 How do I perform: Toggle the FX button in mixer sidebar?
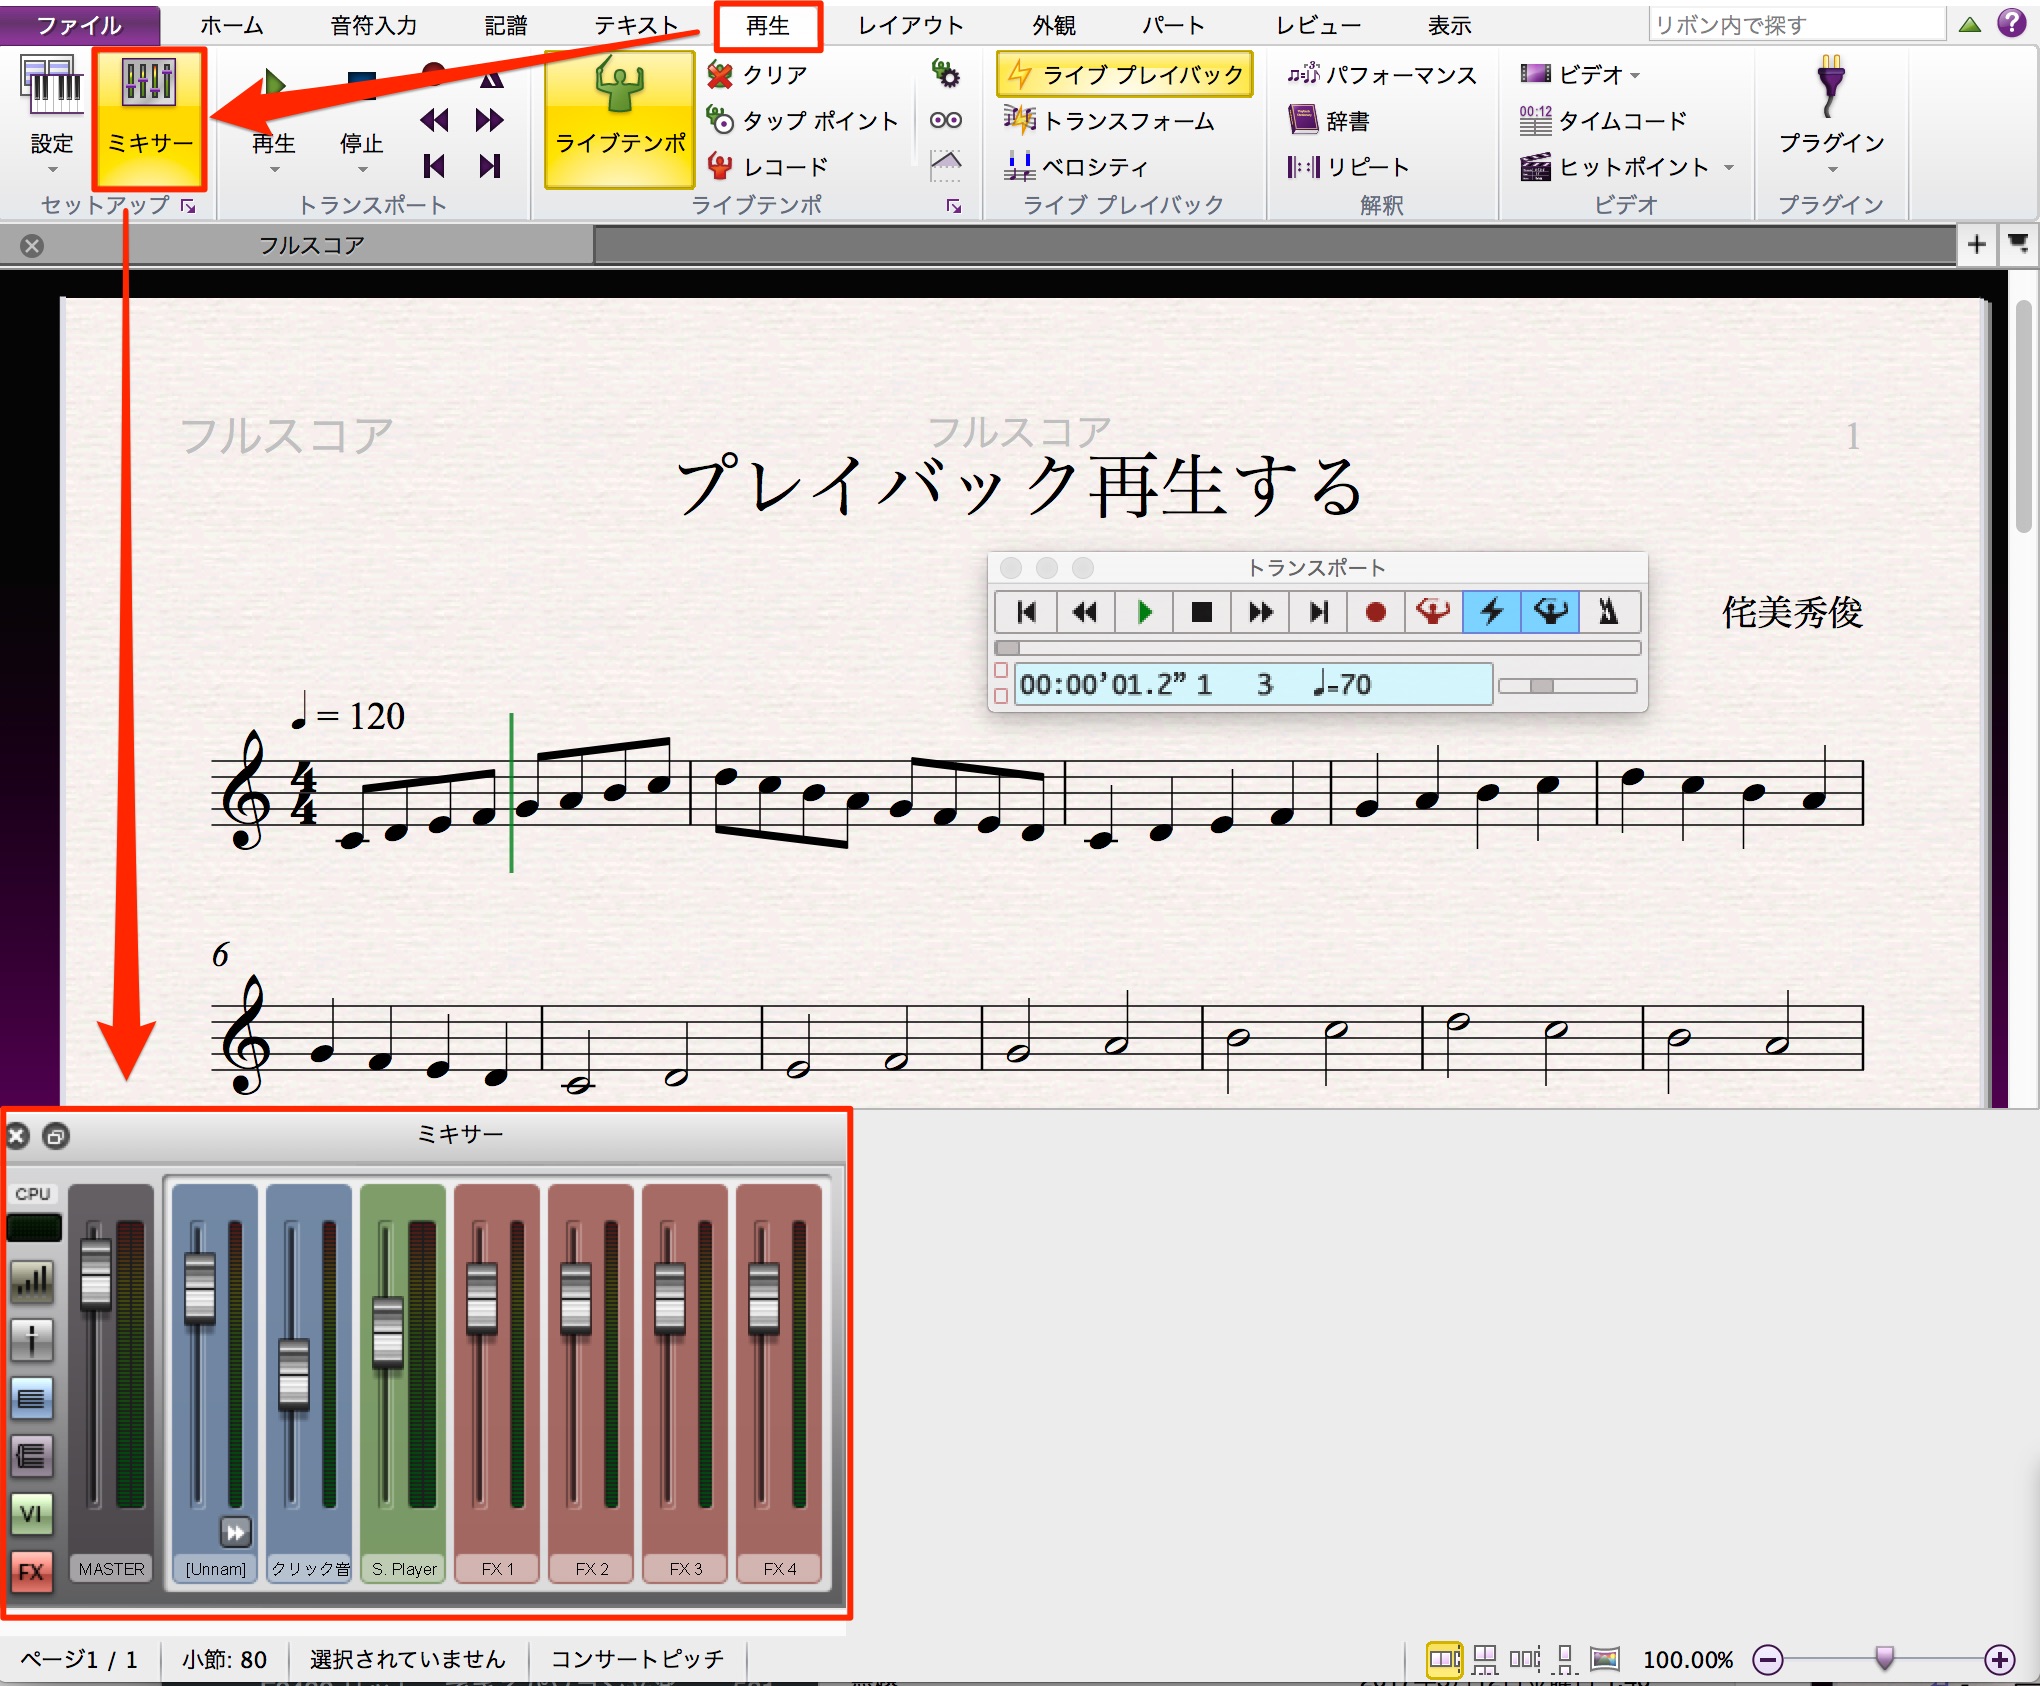click(31, 1570)
